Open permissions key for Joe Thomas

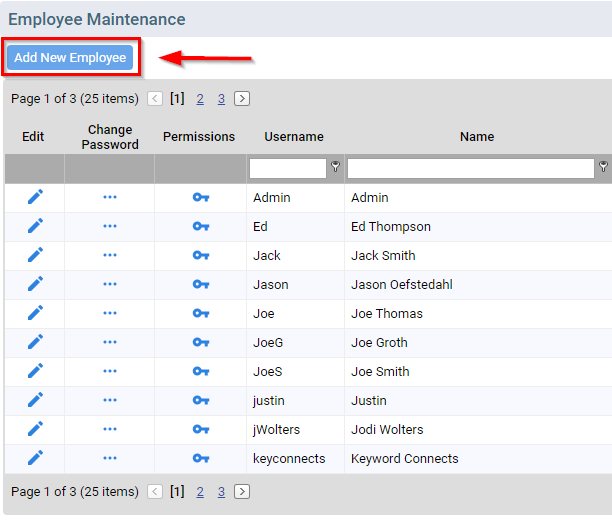click(x=201, y=313)
